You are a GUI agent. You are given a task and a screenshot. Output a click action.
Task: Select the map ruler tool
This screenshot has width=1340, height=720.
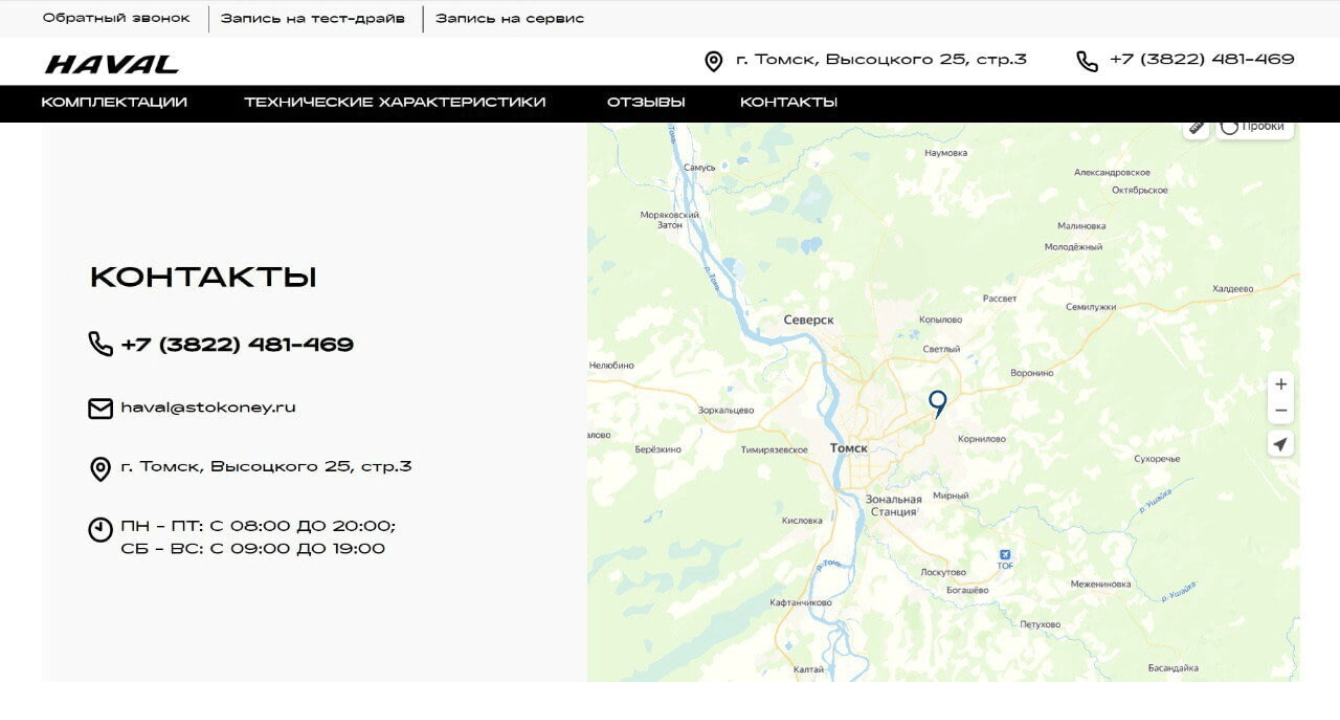coord(1197,129)
